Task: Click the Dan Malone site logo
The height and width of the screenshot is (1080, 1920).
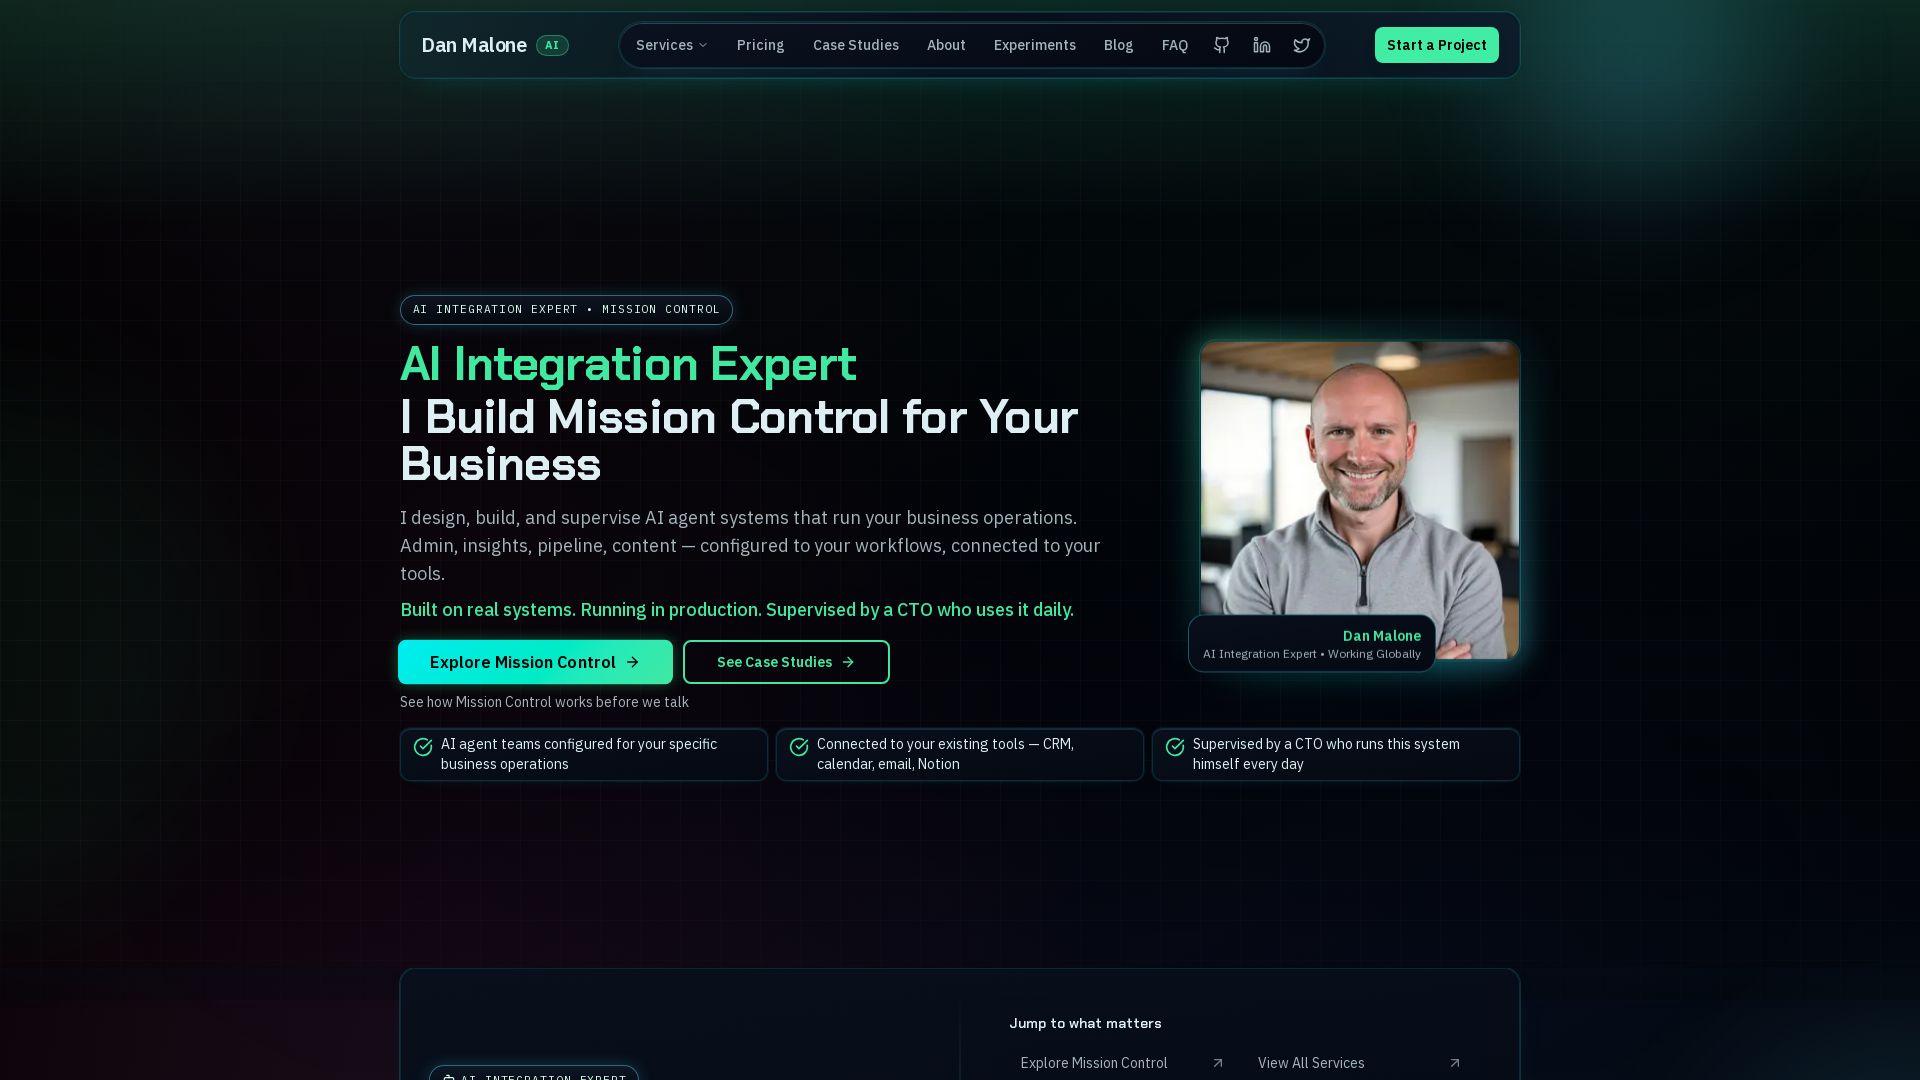Action: click(x=474, y=45)
